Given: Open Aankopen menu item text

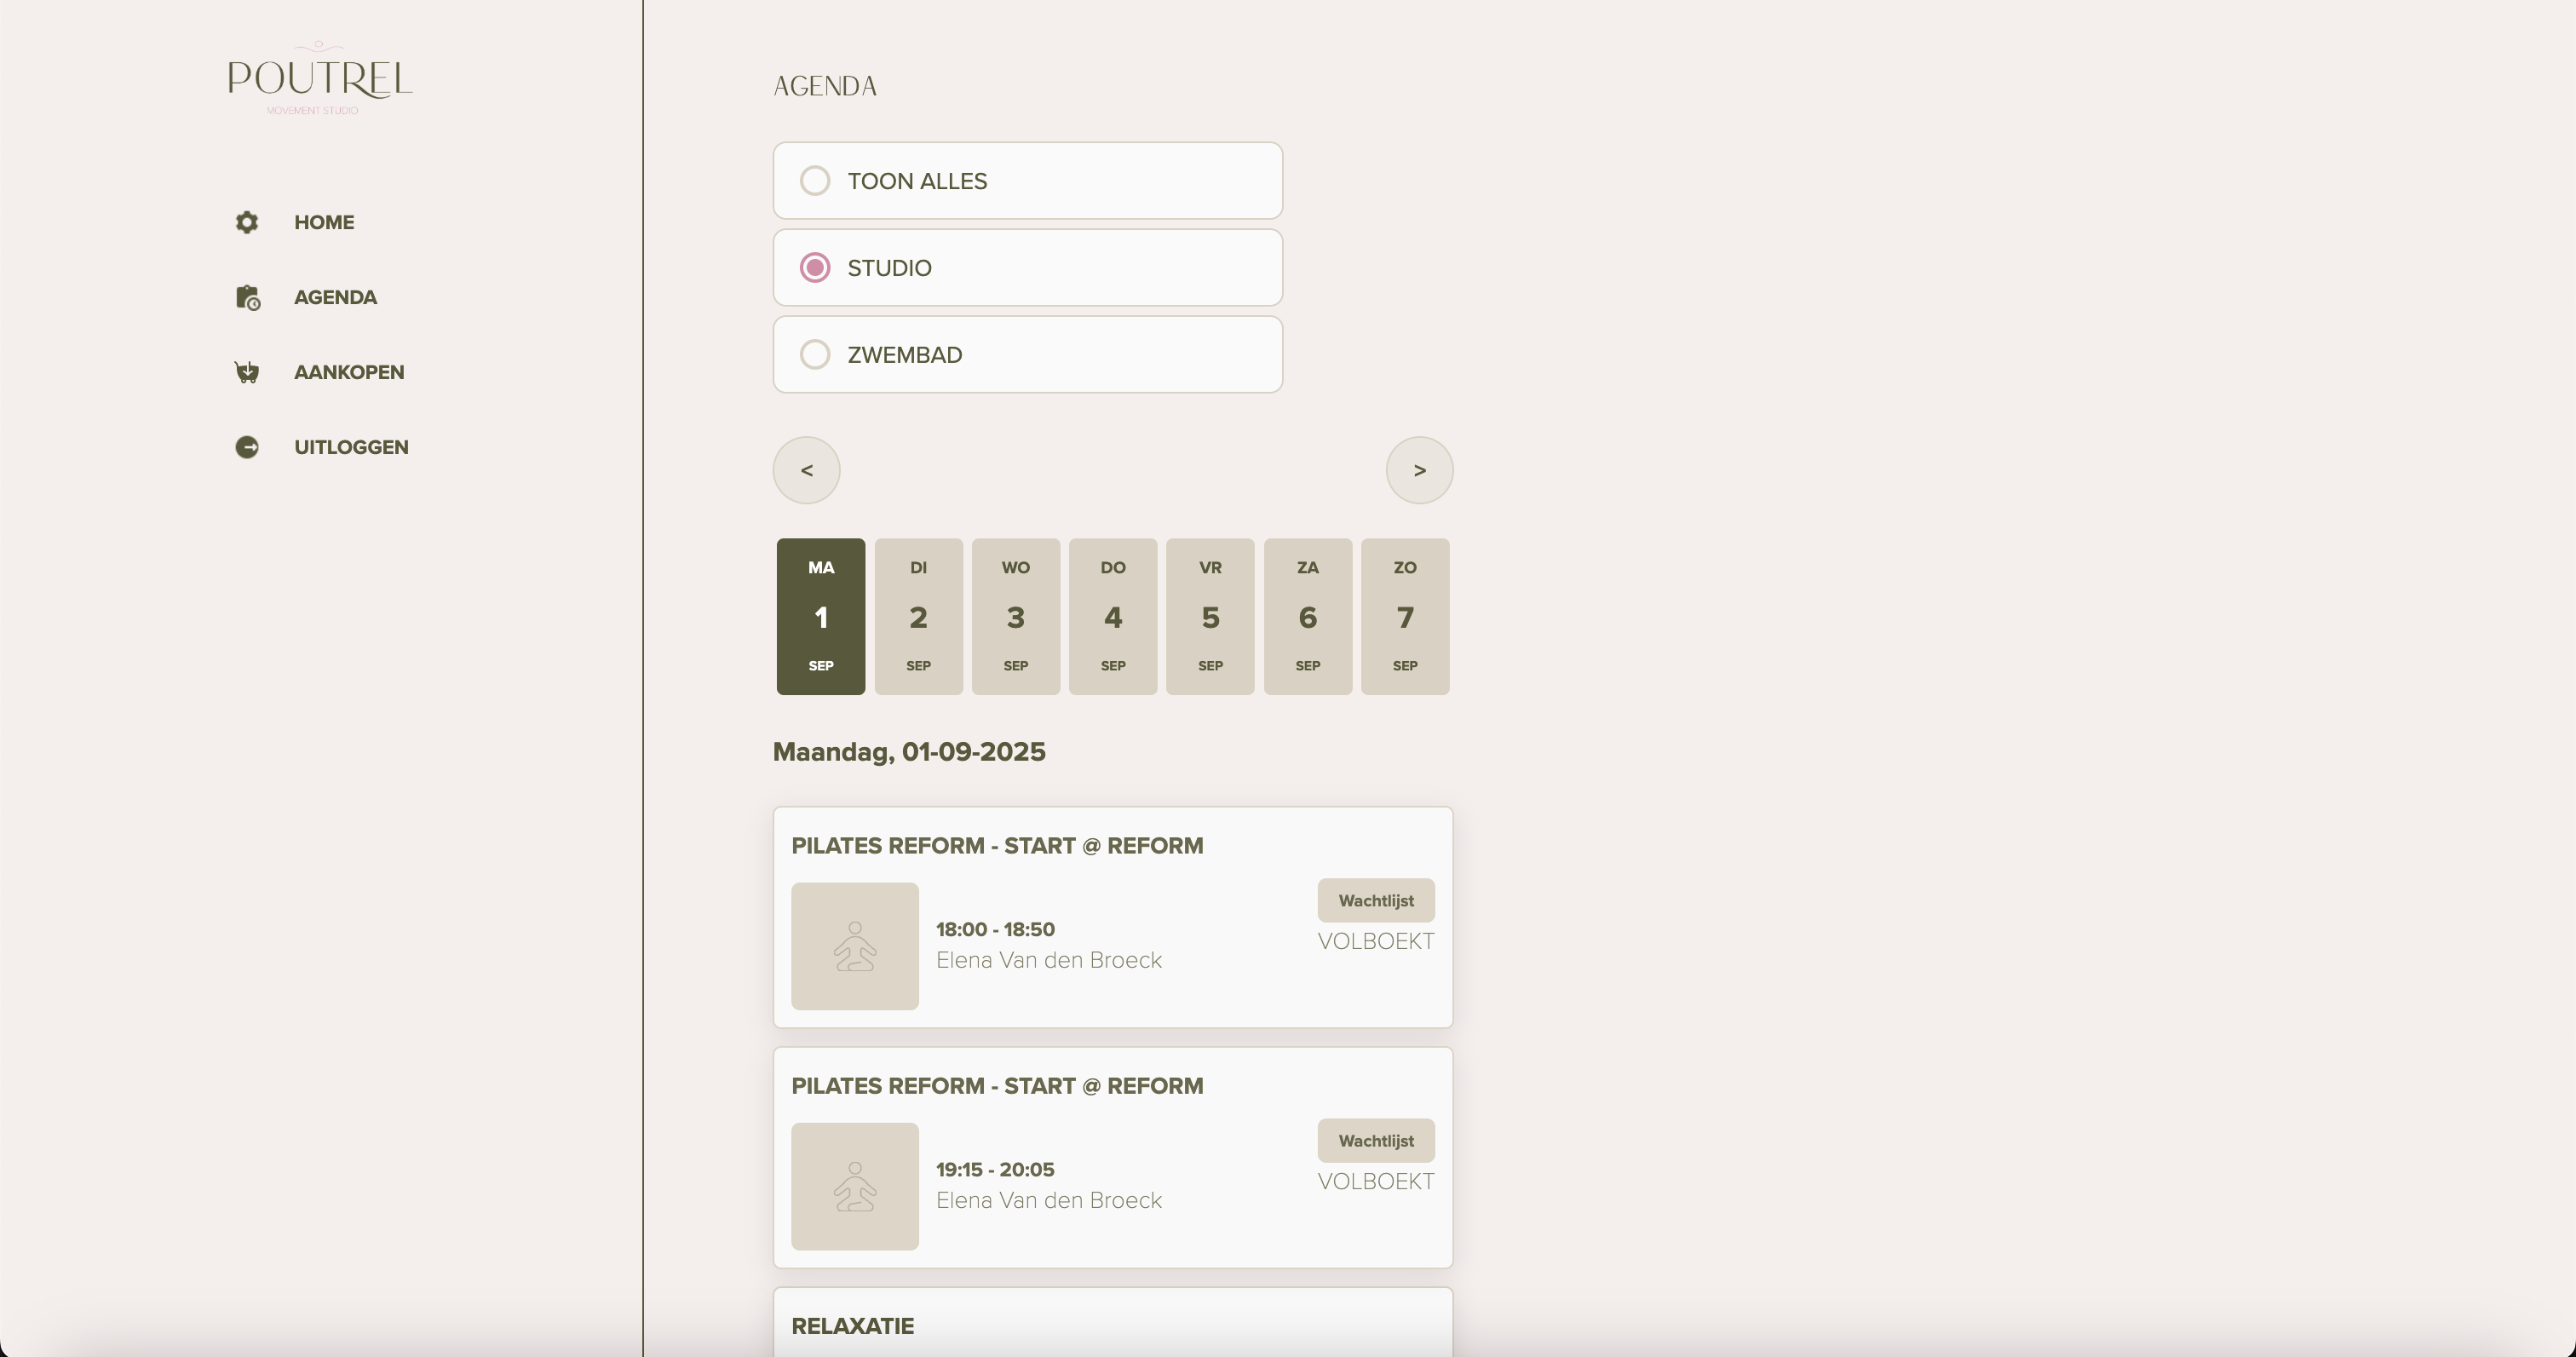Looking at the screenshot, I should click(x=349, y=372).
